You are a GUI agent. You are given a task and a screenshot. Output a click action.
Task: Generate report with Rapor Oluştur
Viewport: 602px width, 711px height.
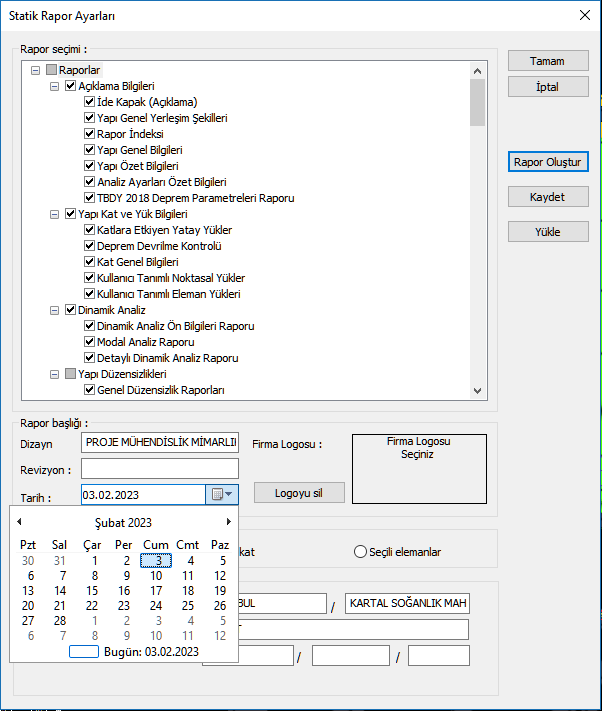tap(548, 162)
